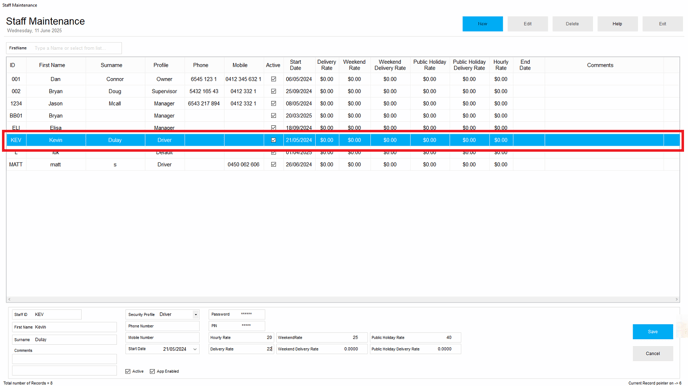
Task: Click the first Comments text line
Action: (x=64, y=359)
